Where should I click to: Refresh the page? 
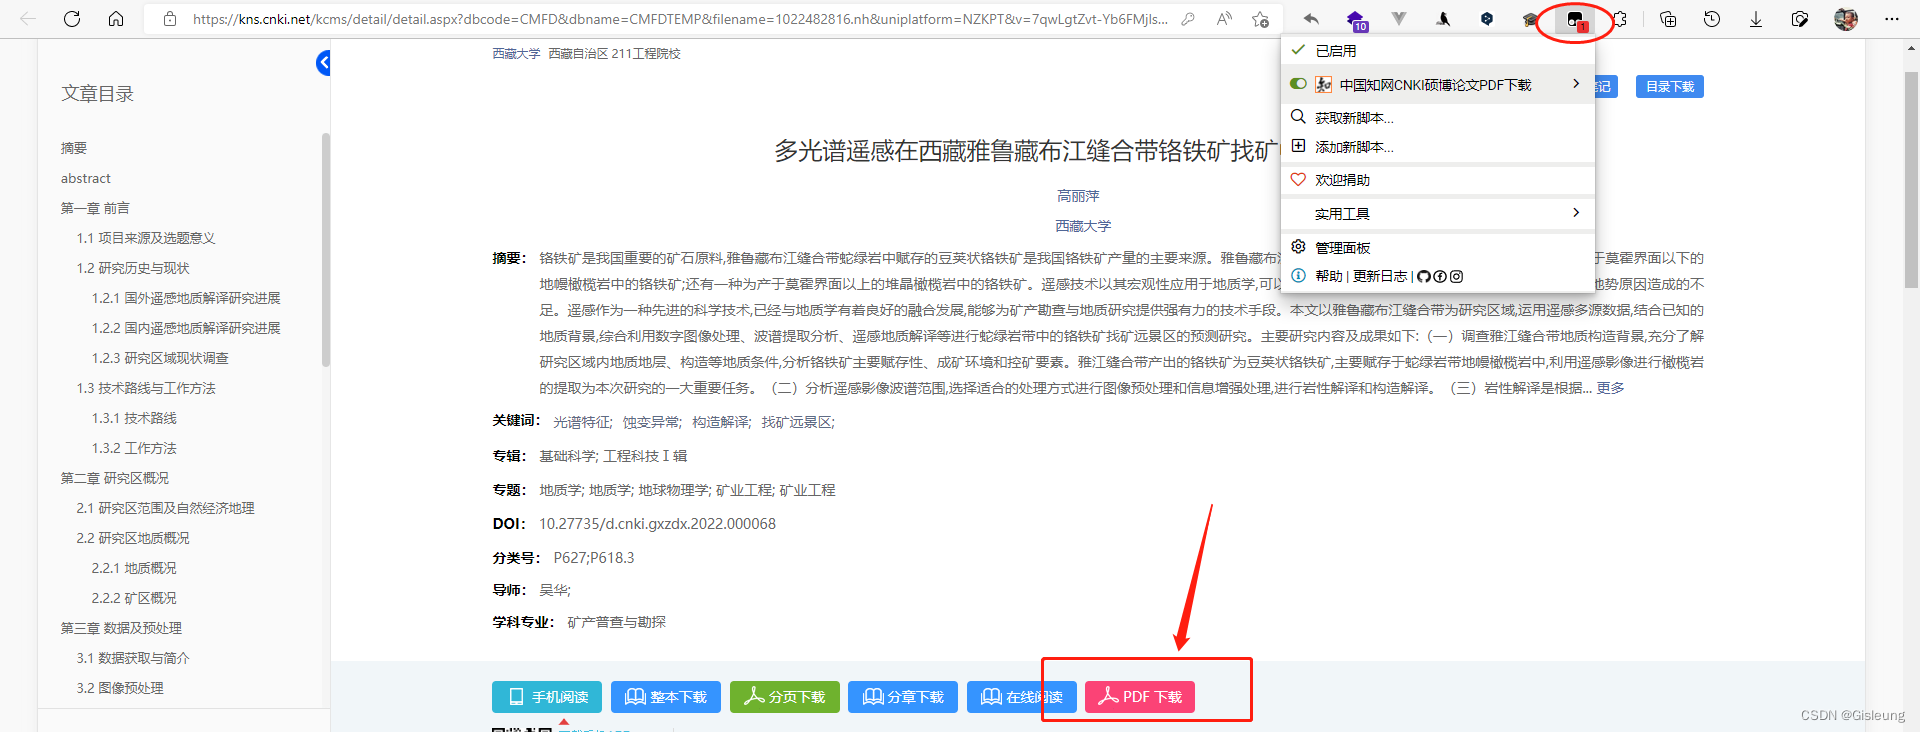tap(72, 19)
